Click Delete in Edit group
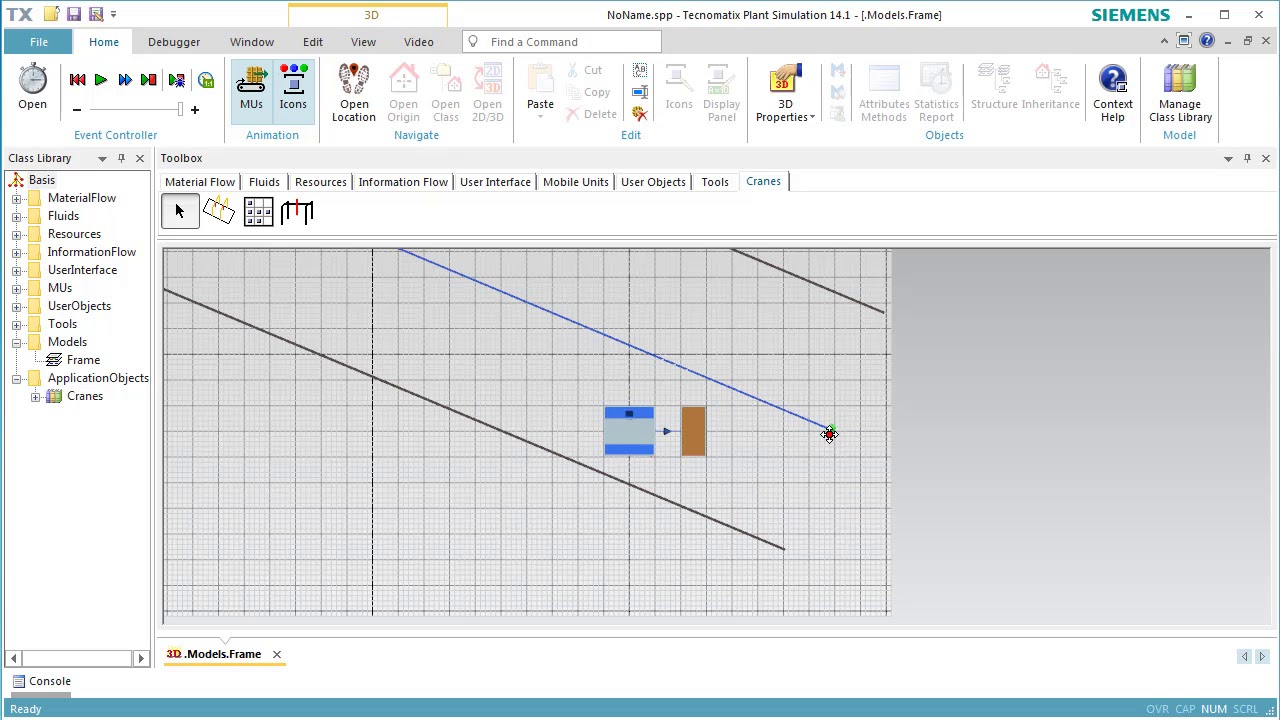The image size is (1280, 720). (591, 114)
